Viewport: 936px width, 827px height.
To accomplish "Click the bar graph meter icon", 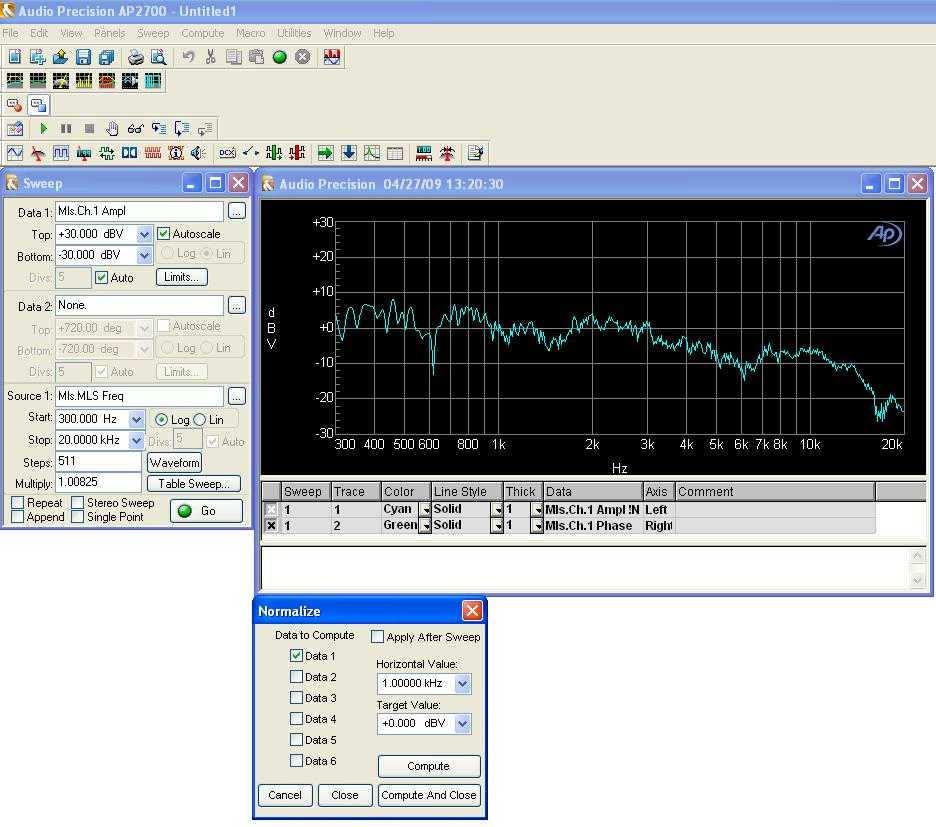I will pyautogui.click(x=424, y=153).
